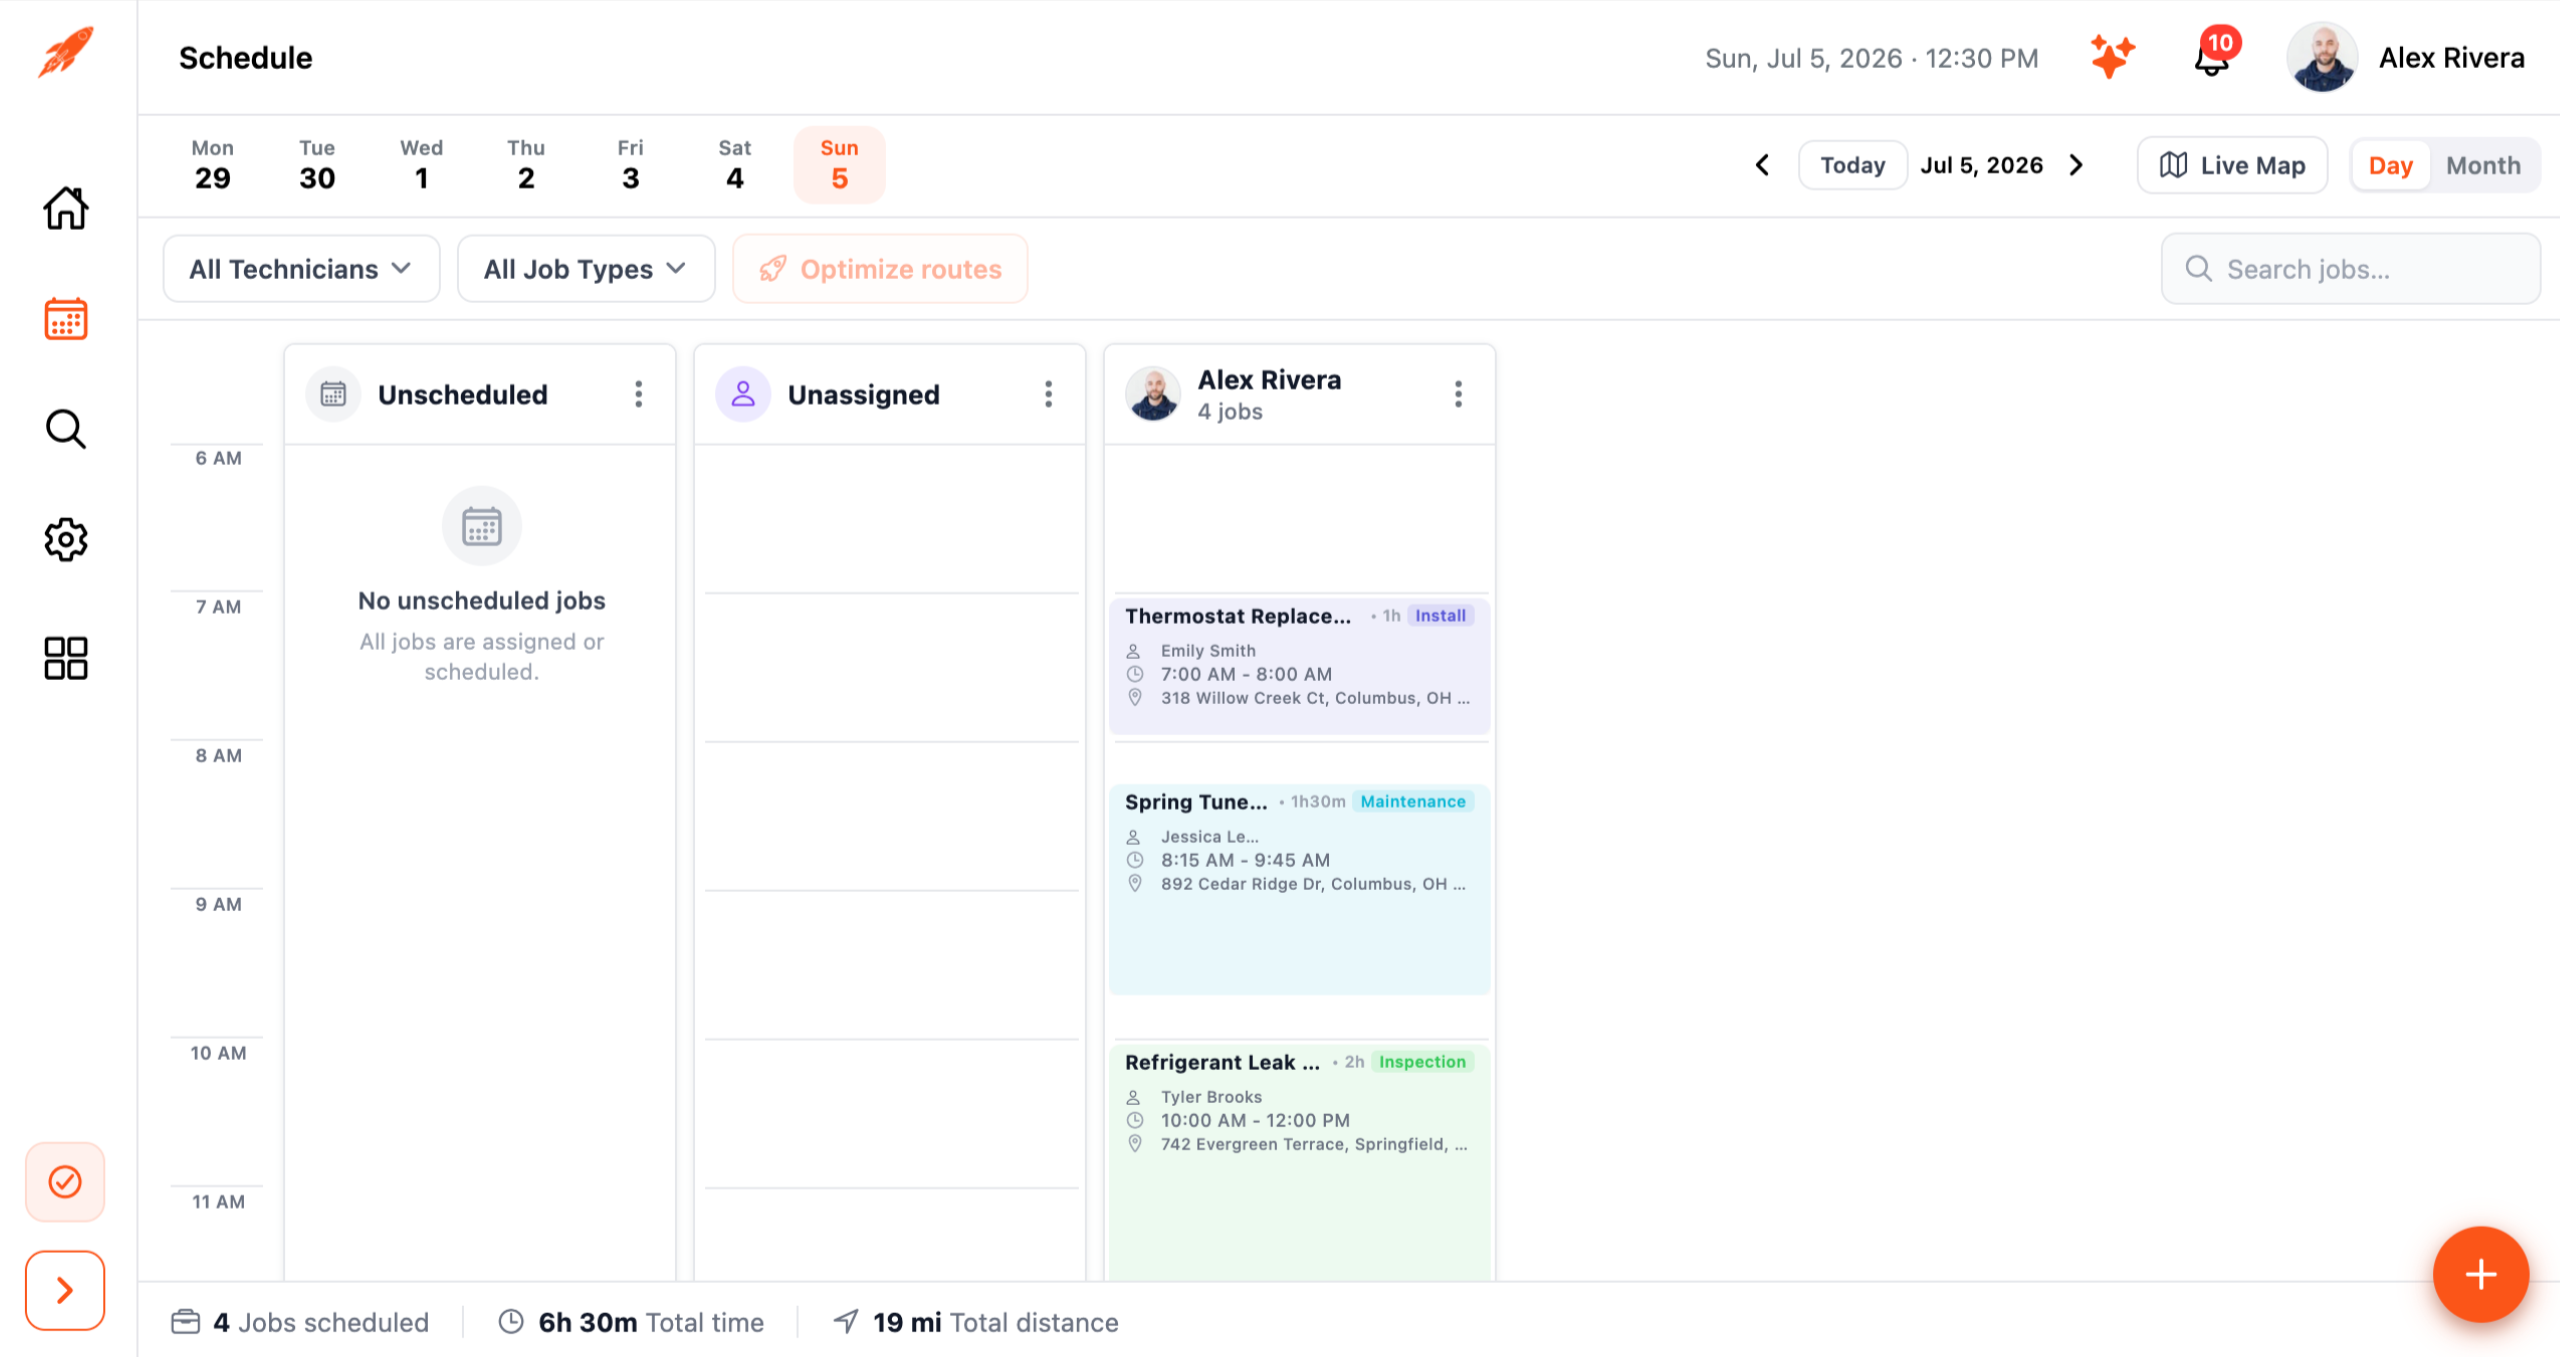This screenshot has height=1357, width=2560.
Task: Open the apps grid sidebar icon
Action: point(66,658)
